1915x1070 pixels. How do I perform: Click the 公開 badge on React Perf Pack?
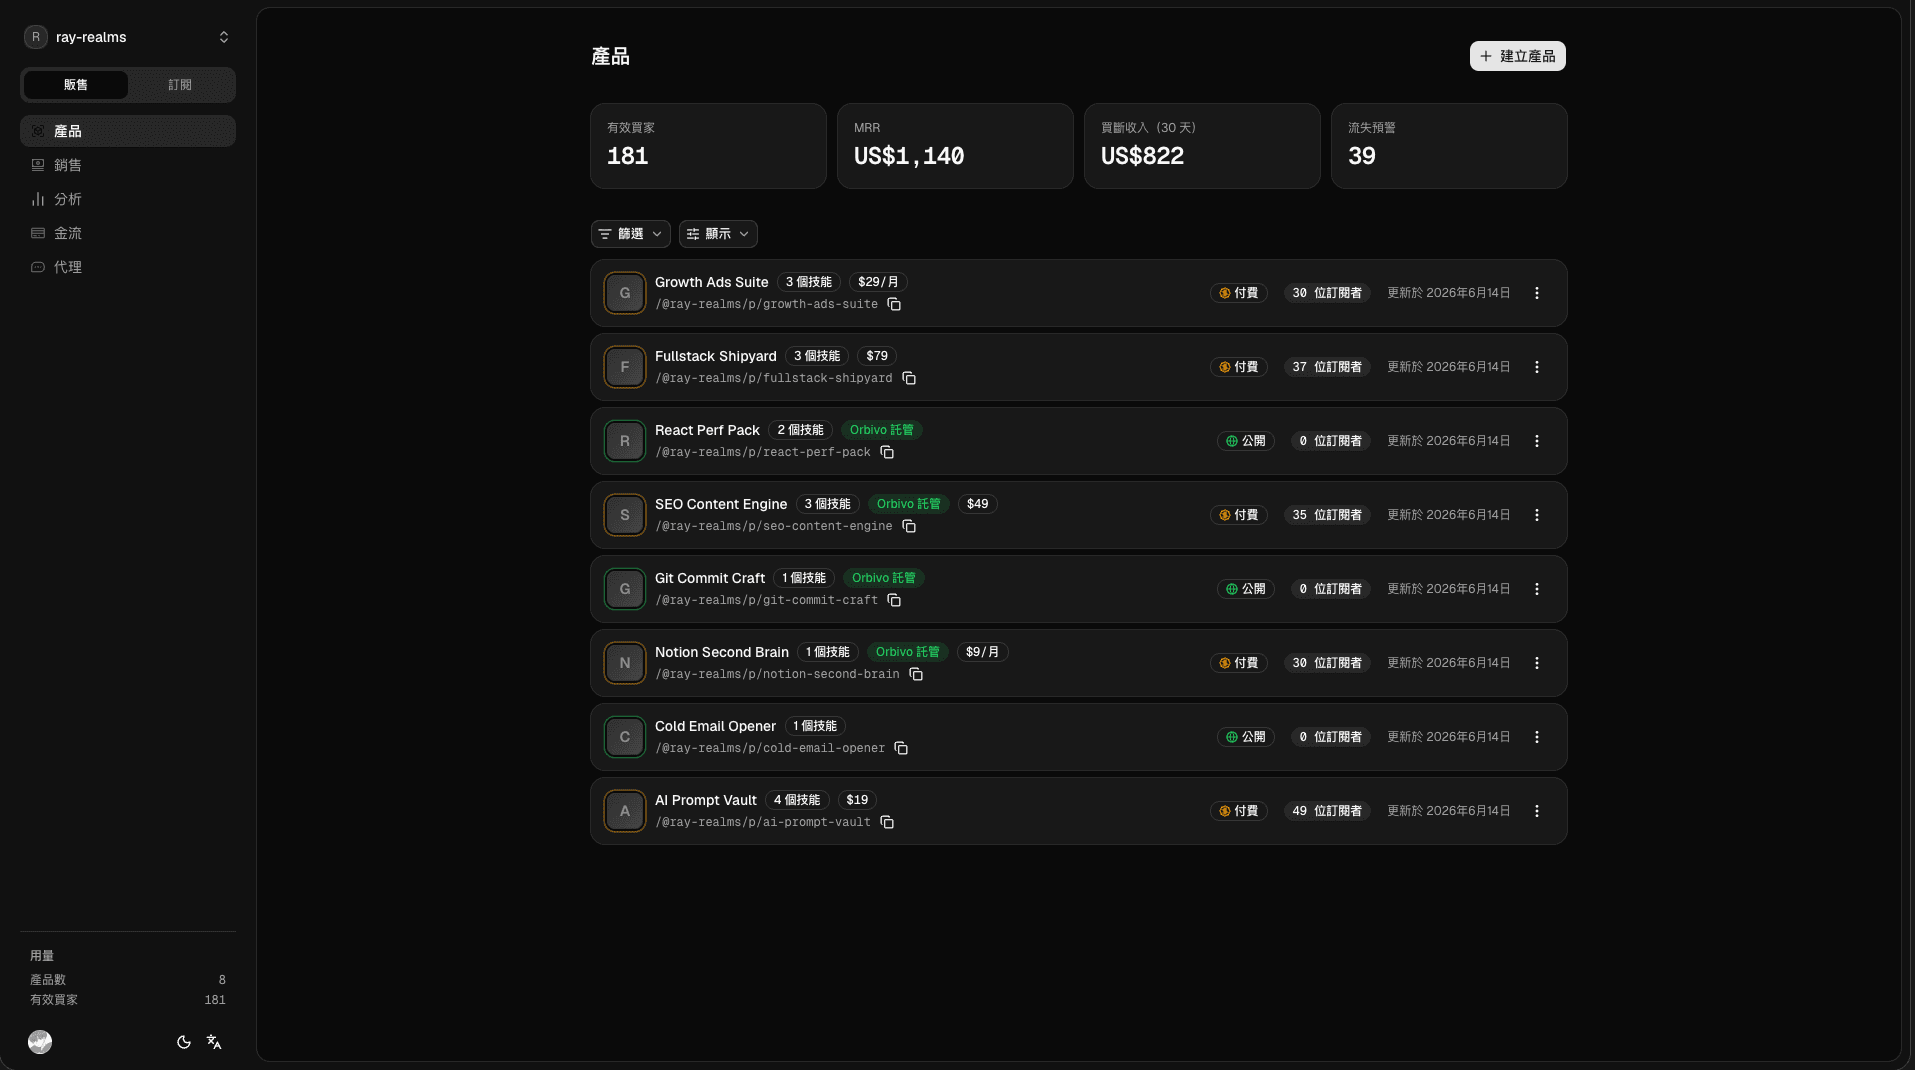point(1246,441)
